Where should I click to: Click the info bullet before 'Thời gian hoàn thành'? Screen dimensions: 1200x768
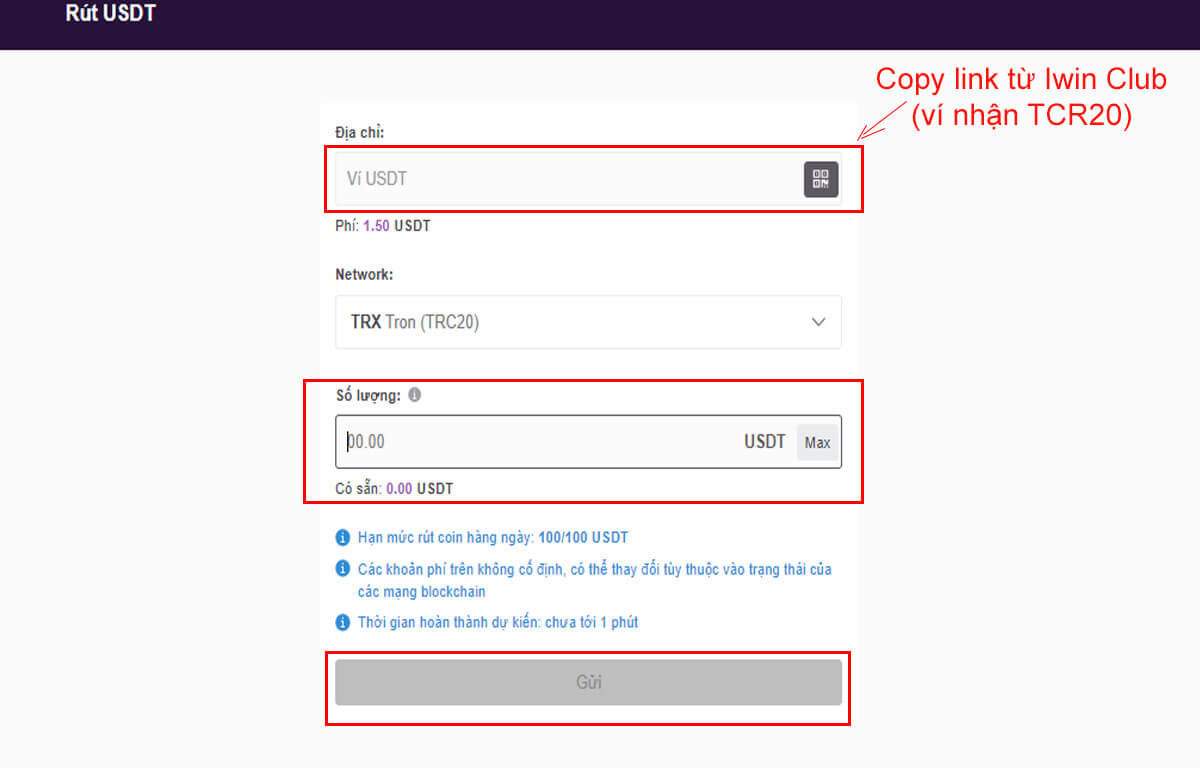[x=341, y=622]
